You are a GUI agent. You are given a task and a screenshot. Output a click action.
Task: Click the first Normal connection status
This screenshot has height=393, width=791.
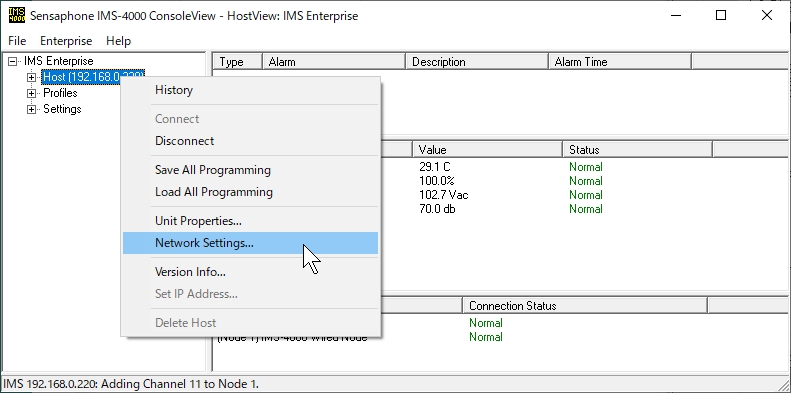coord(486,323)
